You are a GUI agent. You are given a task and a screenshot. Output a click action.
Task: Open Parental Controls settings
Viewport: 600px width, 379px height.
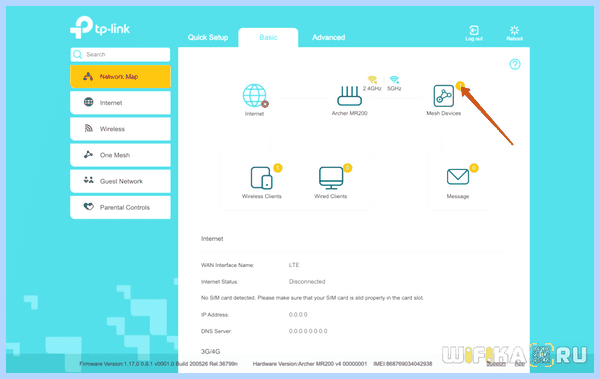pos(120,207)
